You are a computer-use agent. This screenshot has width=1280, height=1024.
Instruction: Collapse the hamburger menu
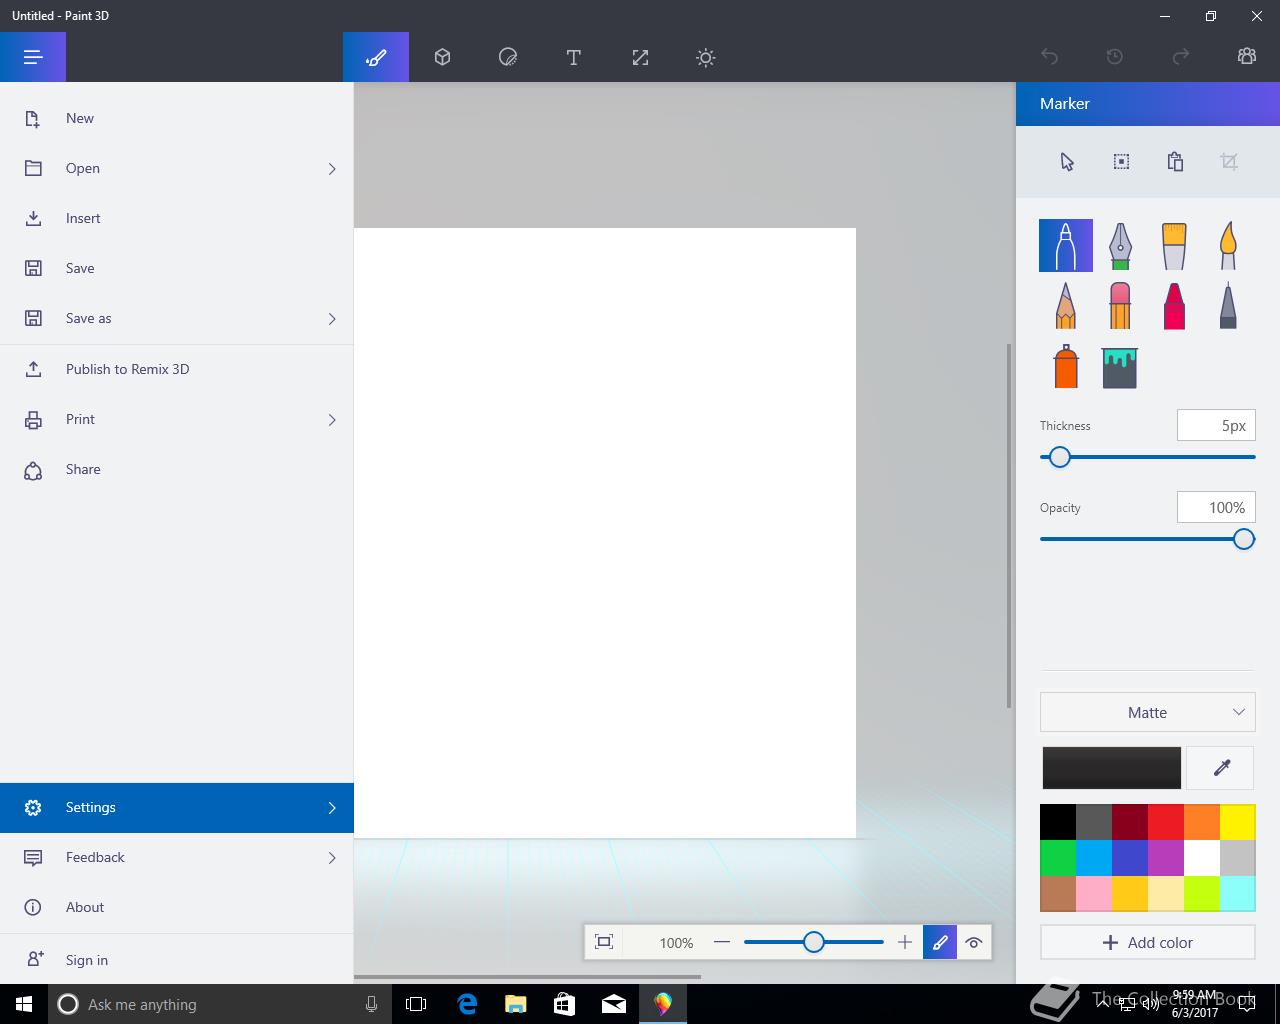33,58
